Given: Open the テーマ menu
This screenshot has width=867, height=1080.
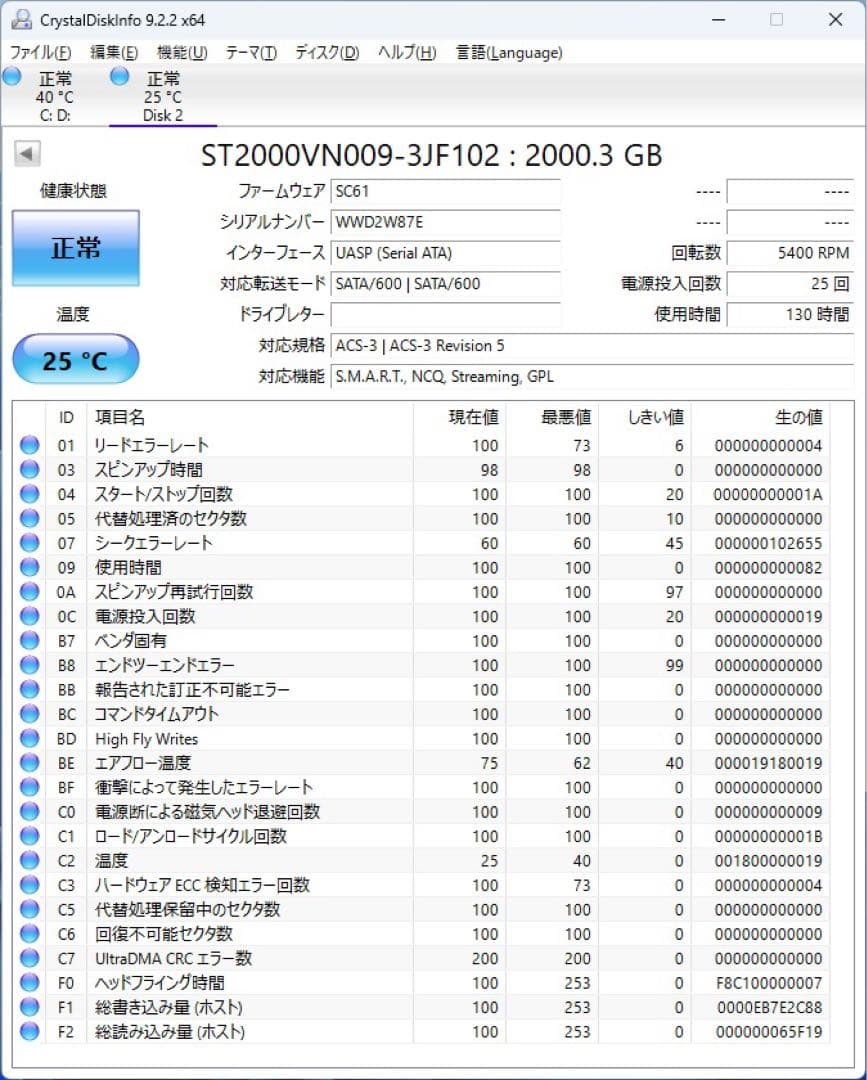Looking at the screenshot, I should click(248, 52).
